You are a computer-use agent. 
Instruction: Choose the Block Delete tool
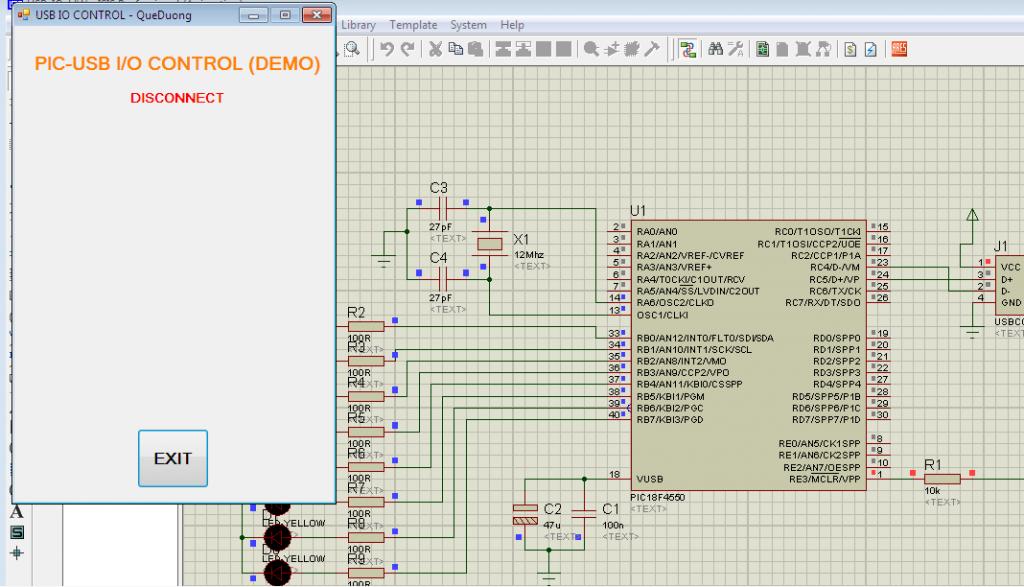564,49
